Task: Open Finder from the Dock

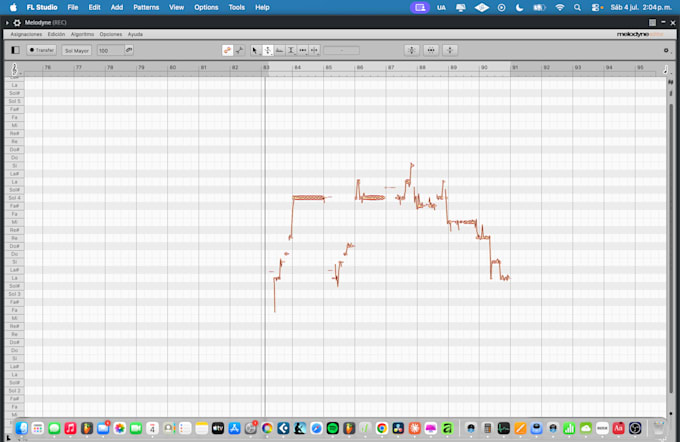Action: 21,429
